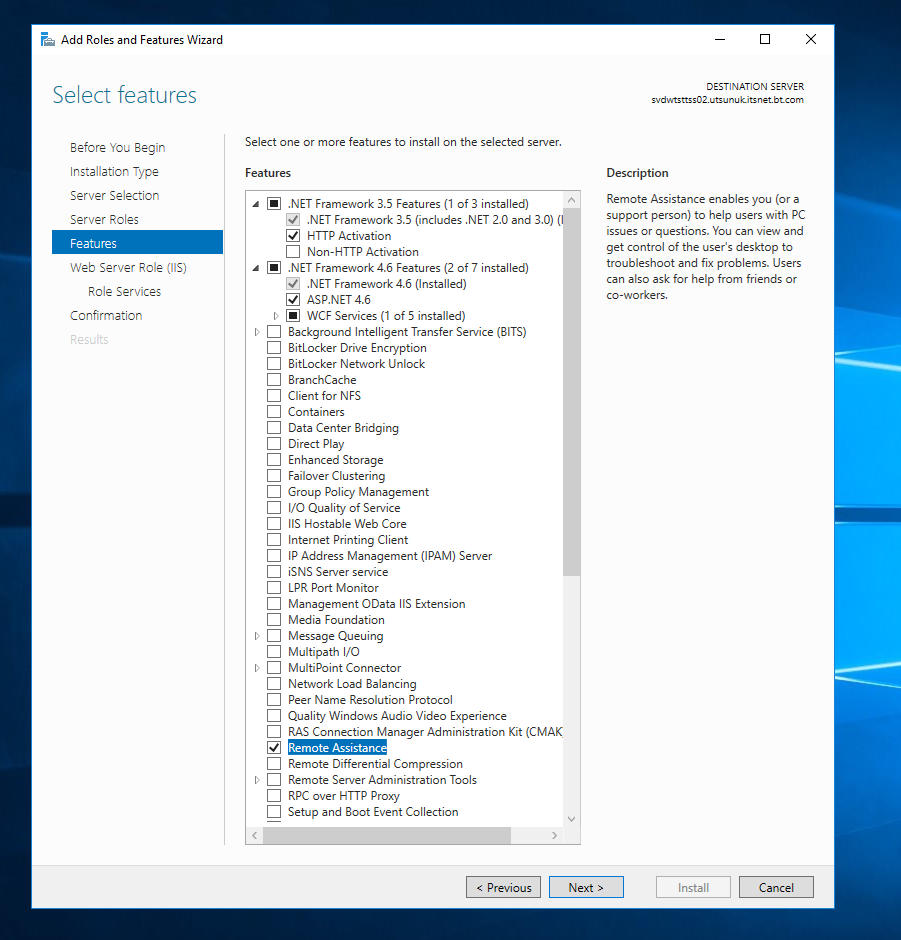901x940 pixels.
Task: Tick the Network Load Balancing checkbox
Action: pyautogui.click(x=274, y=683)
